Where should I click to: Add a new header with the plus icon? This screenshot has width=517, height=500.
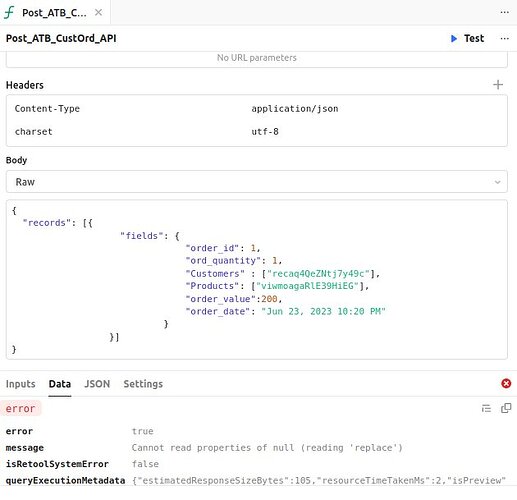click(498, 85)
